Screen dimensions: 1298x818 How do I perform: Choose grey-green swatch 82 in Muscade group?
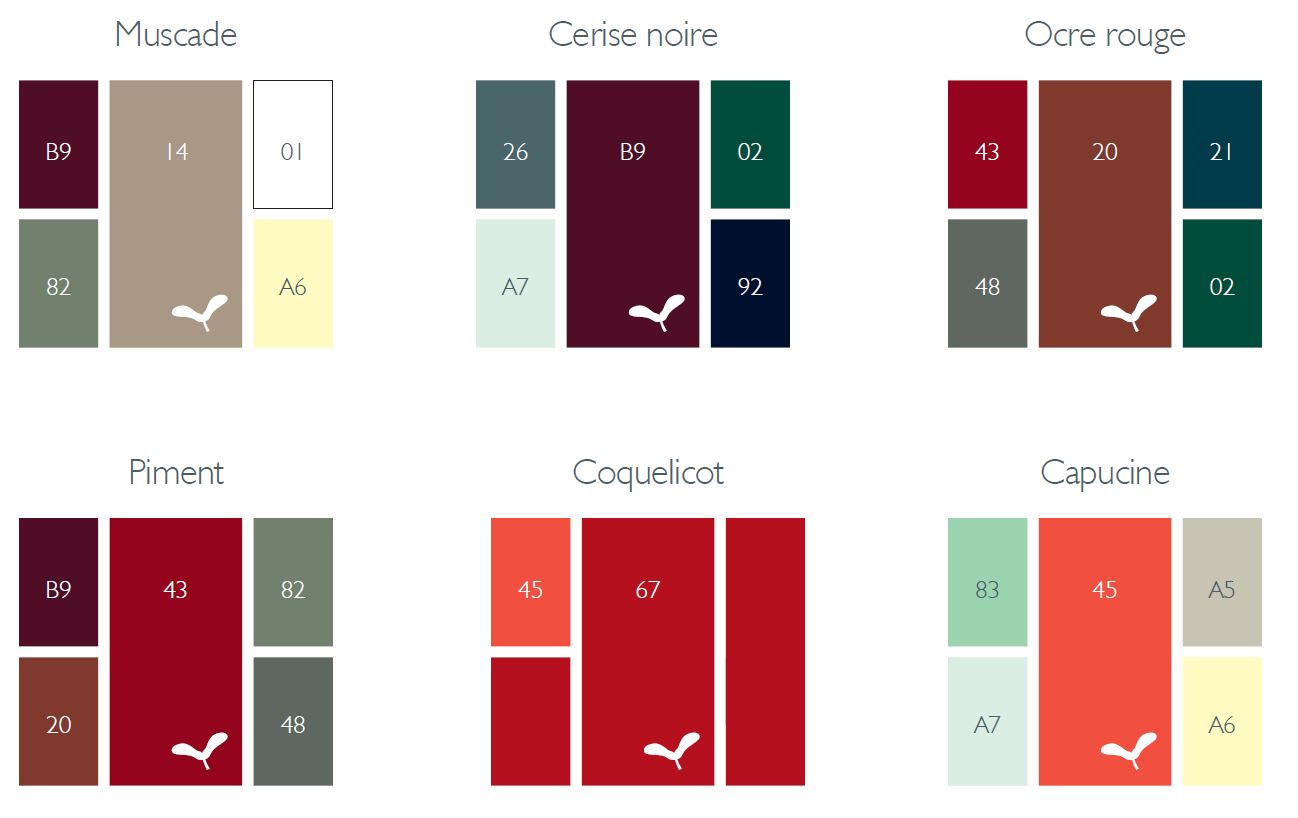(x=59, y=284)
